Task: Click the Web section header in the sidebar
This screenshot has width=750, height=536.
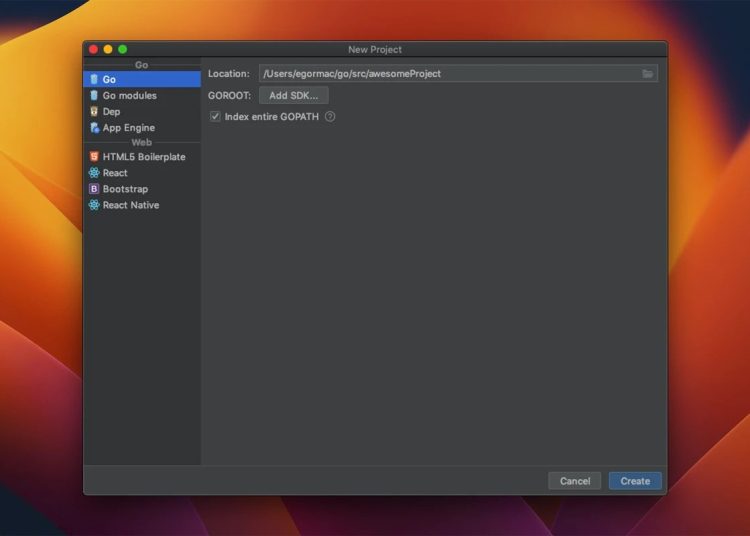Action: [x=141, y=143]
